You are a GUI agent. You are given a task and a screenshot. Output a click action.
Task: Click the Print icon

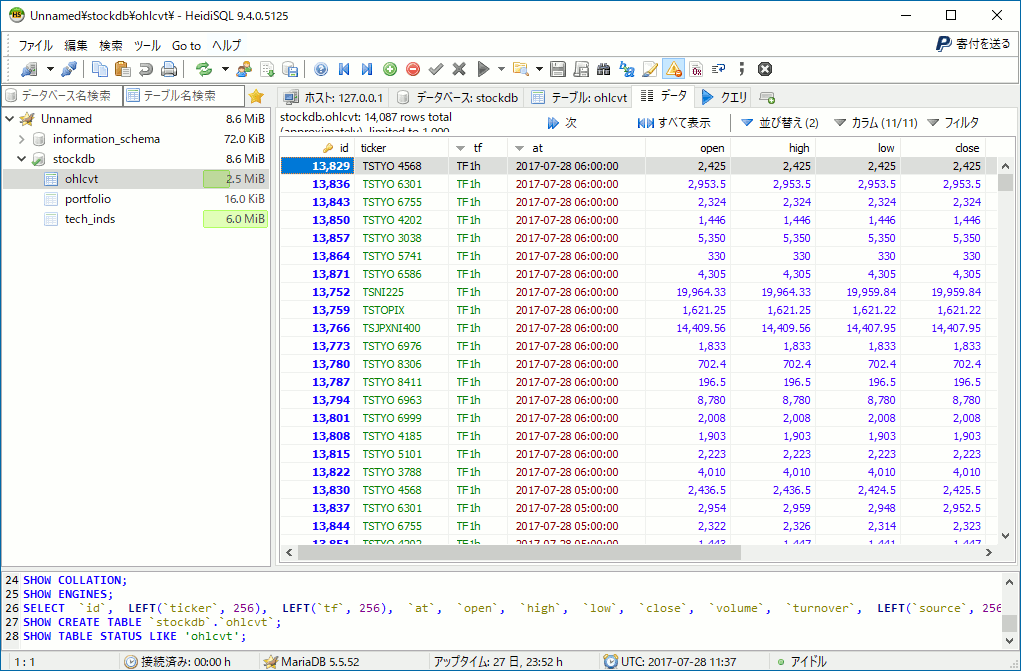pos(169,69)
